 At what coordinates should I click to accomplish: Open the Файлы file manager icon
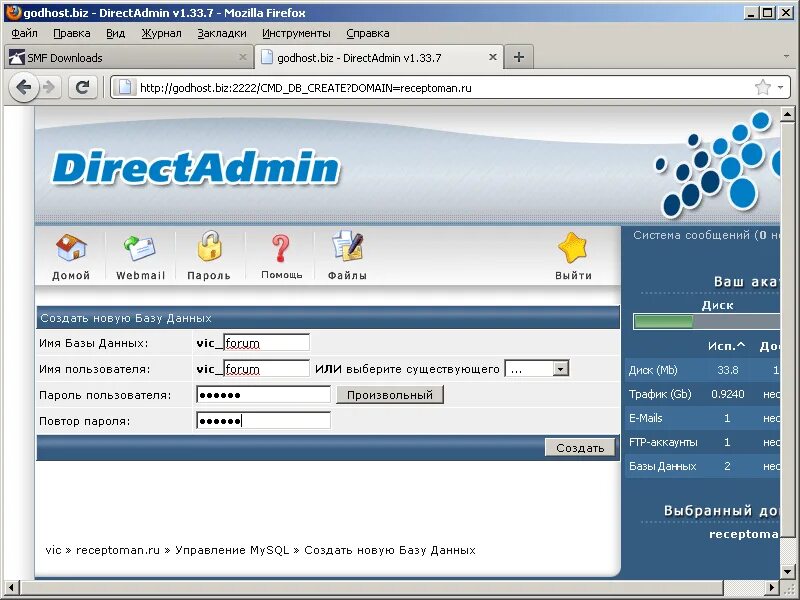(347, 247)
